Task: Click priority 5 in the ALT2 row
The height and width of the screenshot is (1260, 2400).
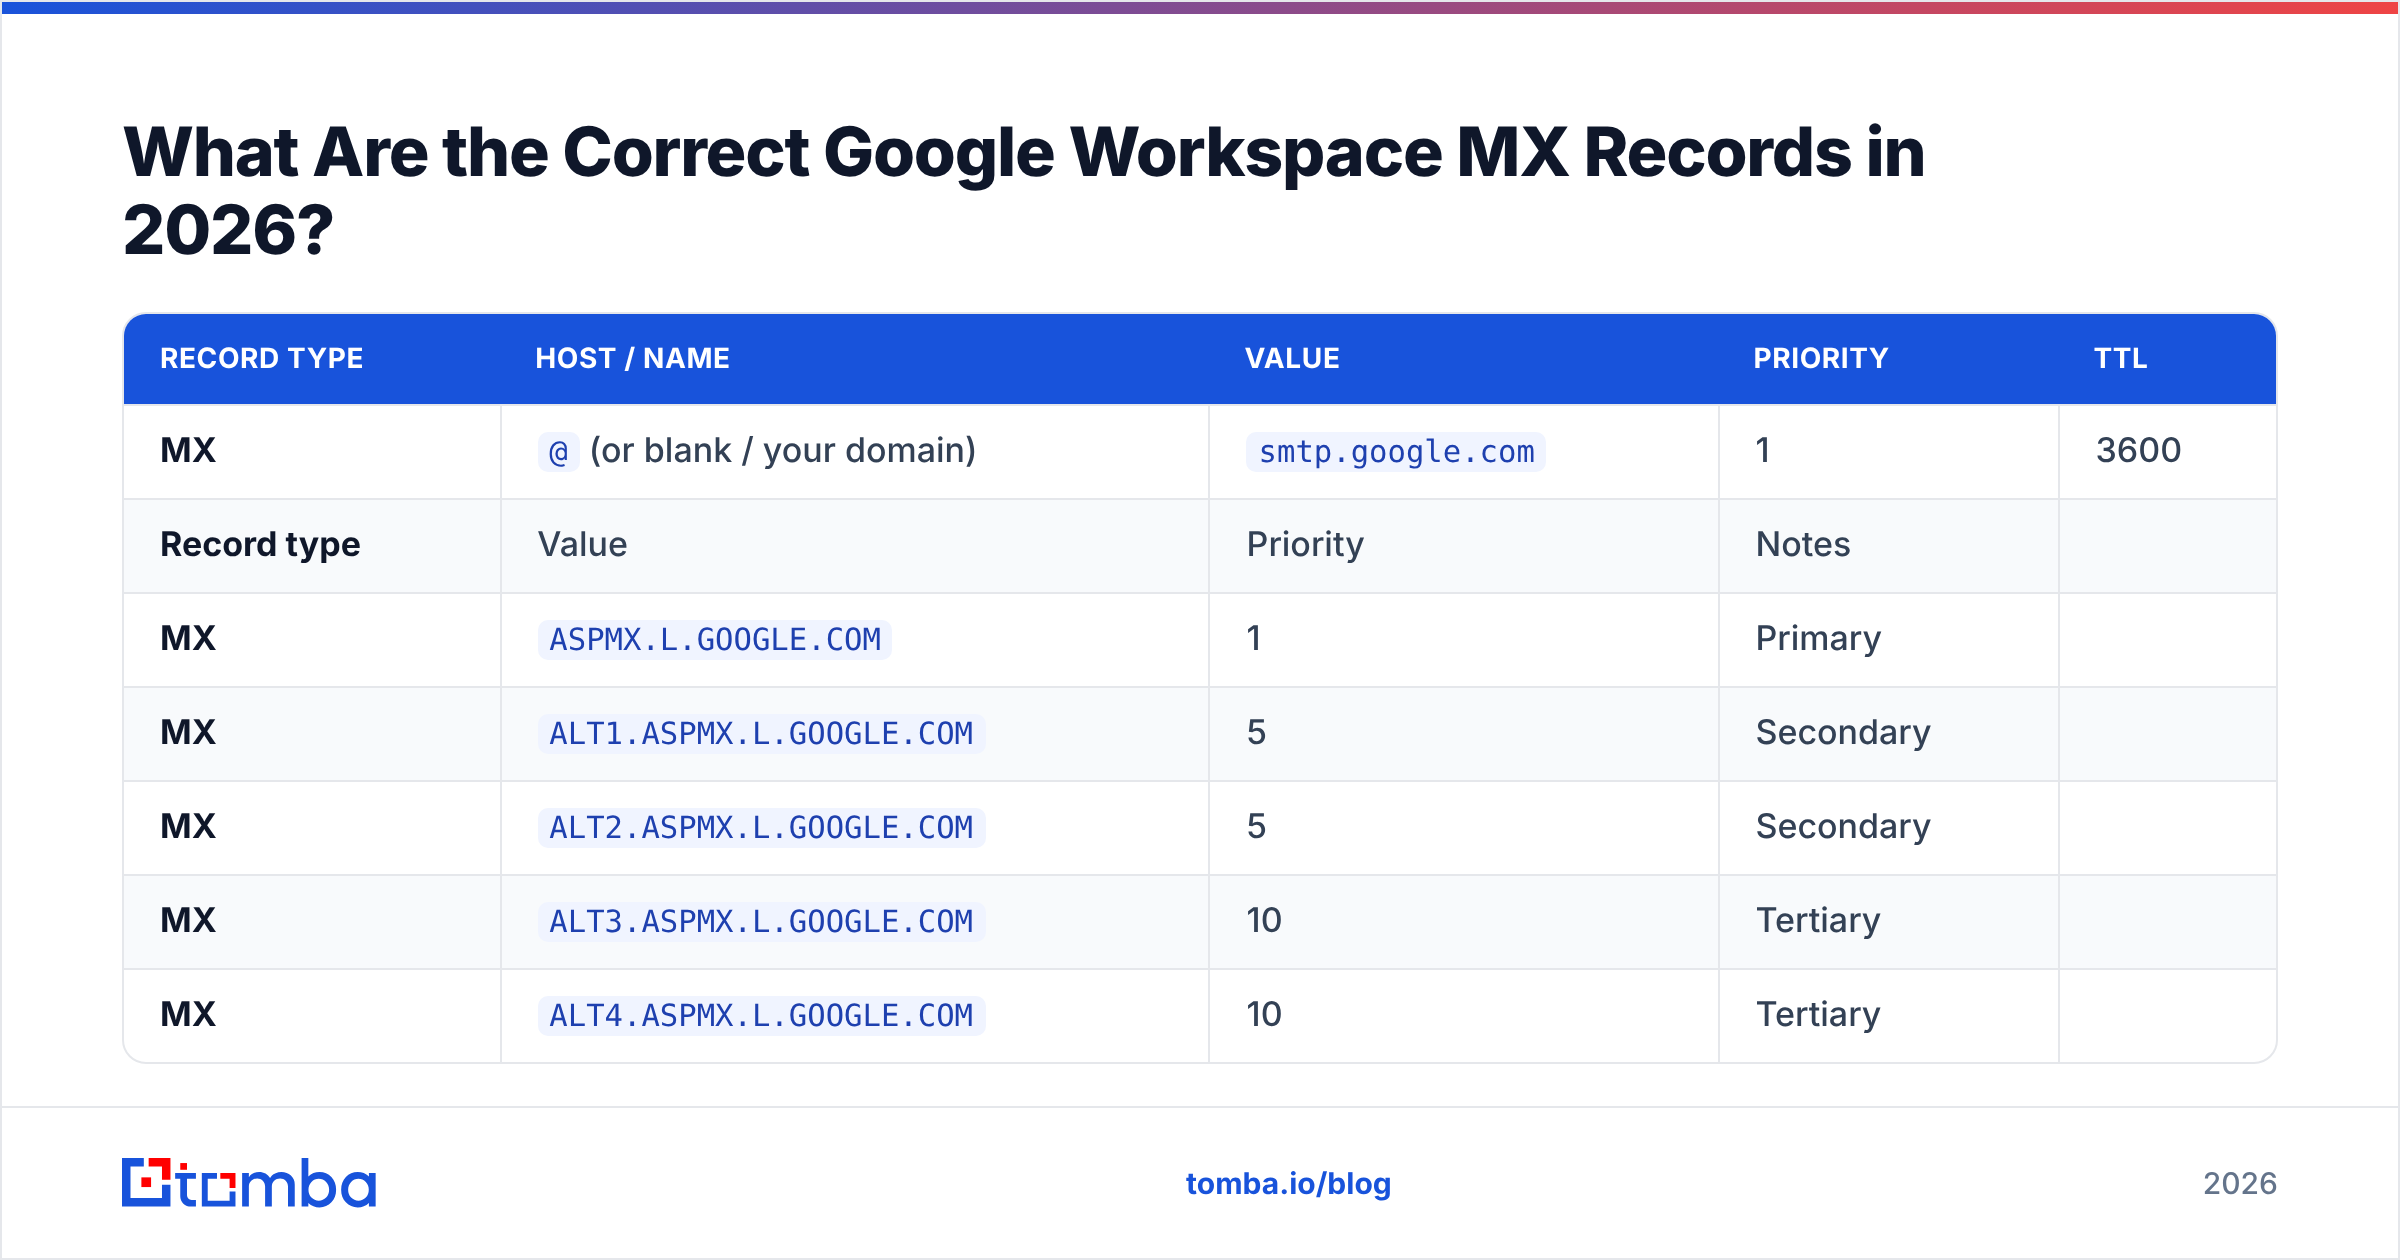Action: tap(1256, 827)
